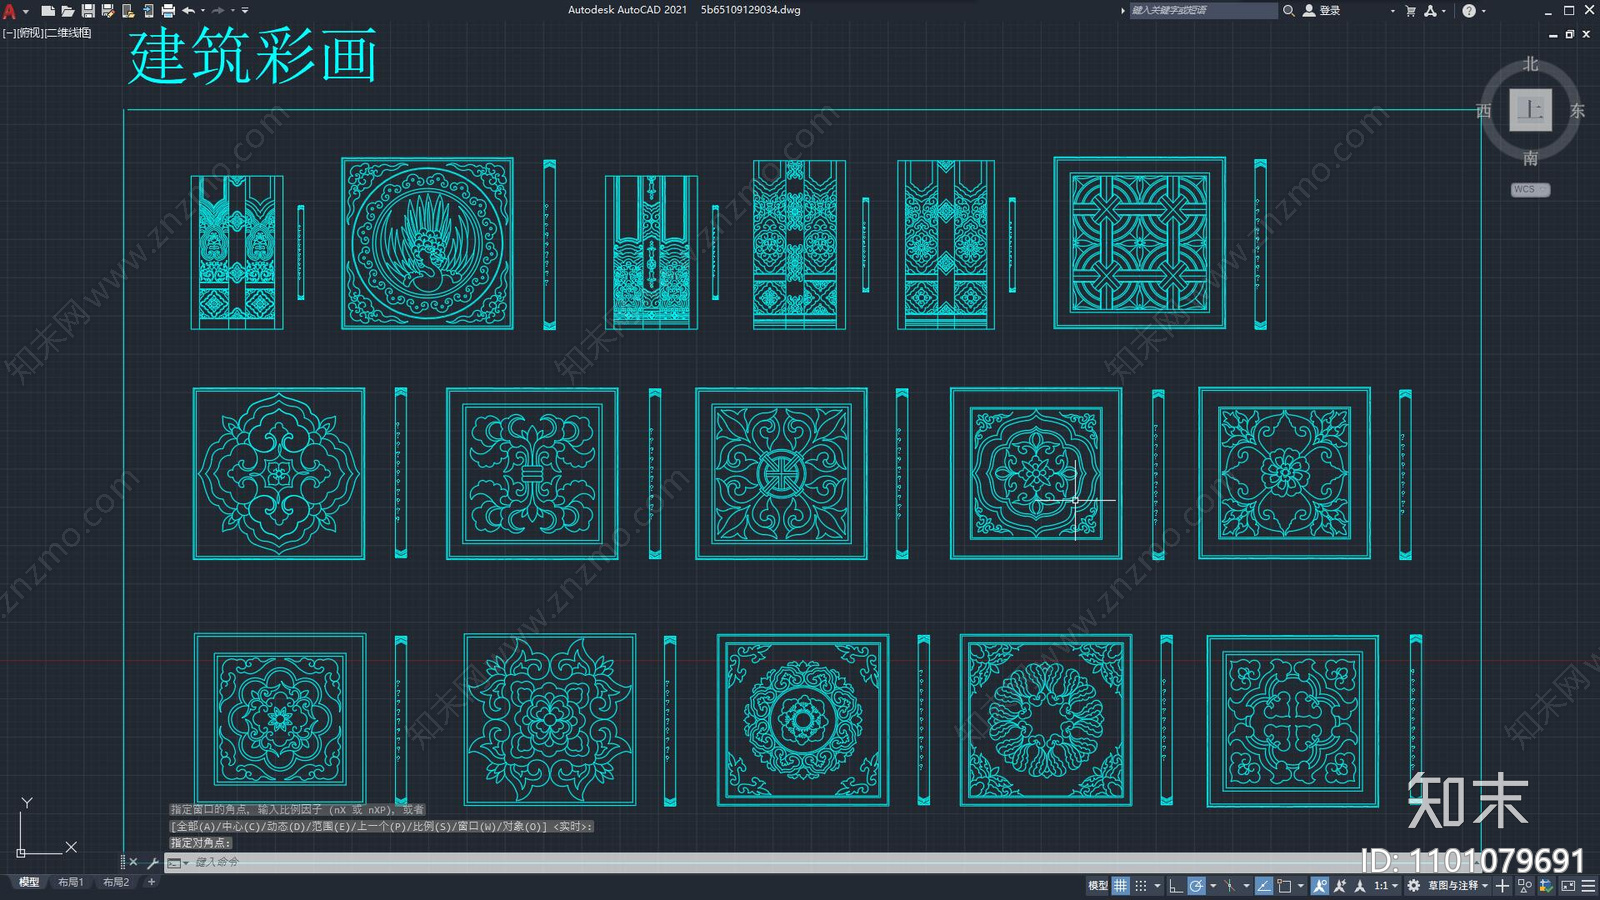Click the 草图与注释 workspace label
The image size is (1600, 900).
(1453, 885)
